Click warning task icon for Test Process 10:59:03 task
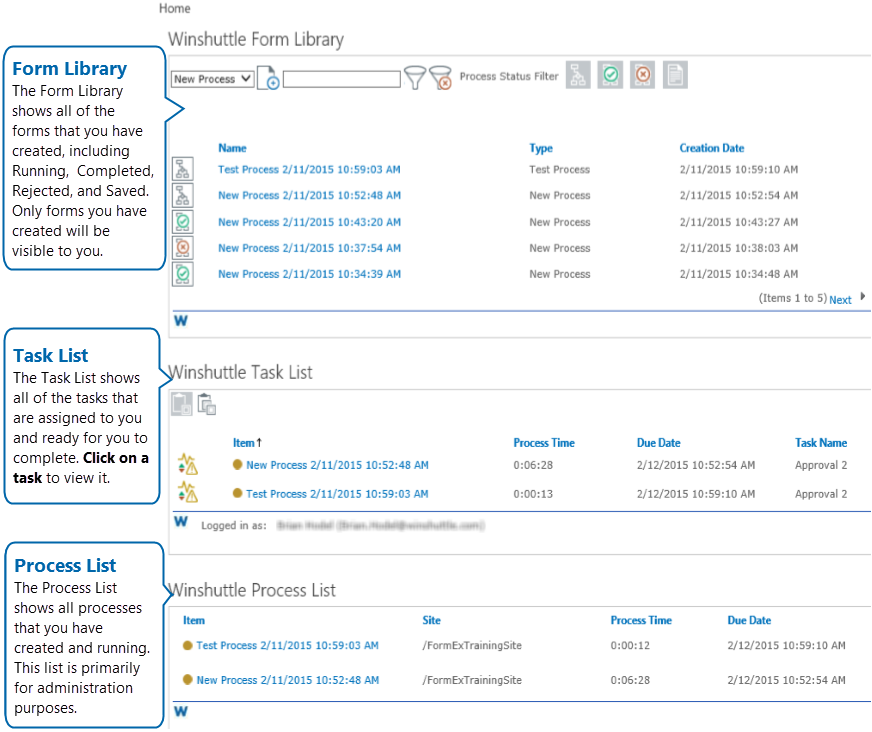 click(188, 492)
